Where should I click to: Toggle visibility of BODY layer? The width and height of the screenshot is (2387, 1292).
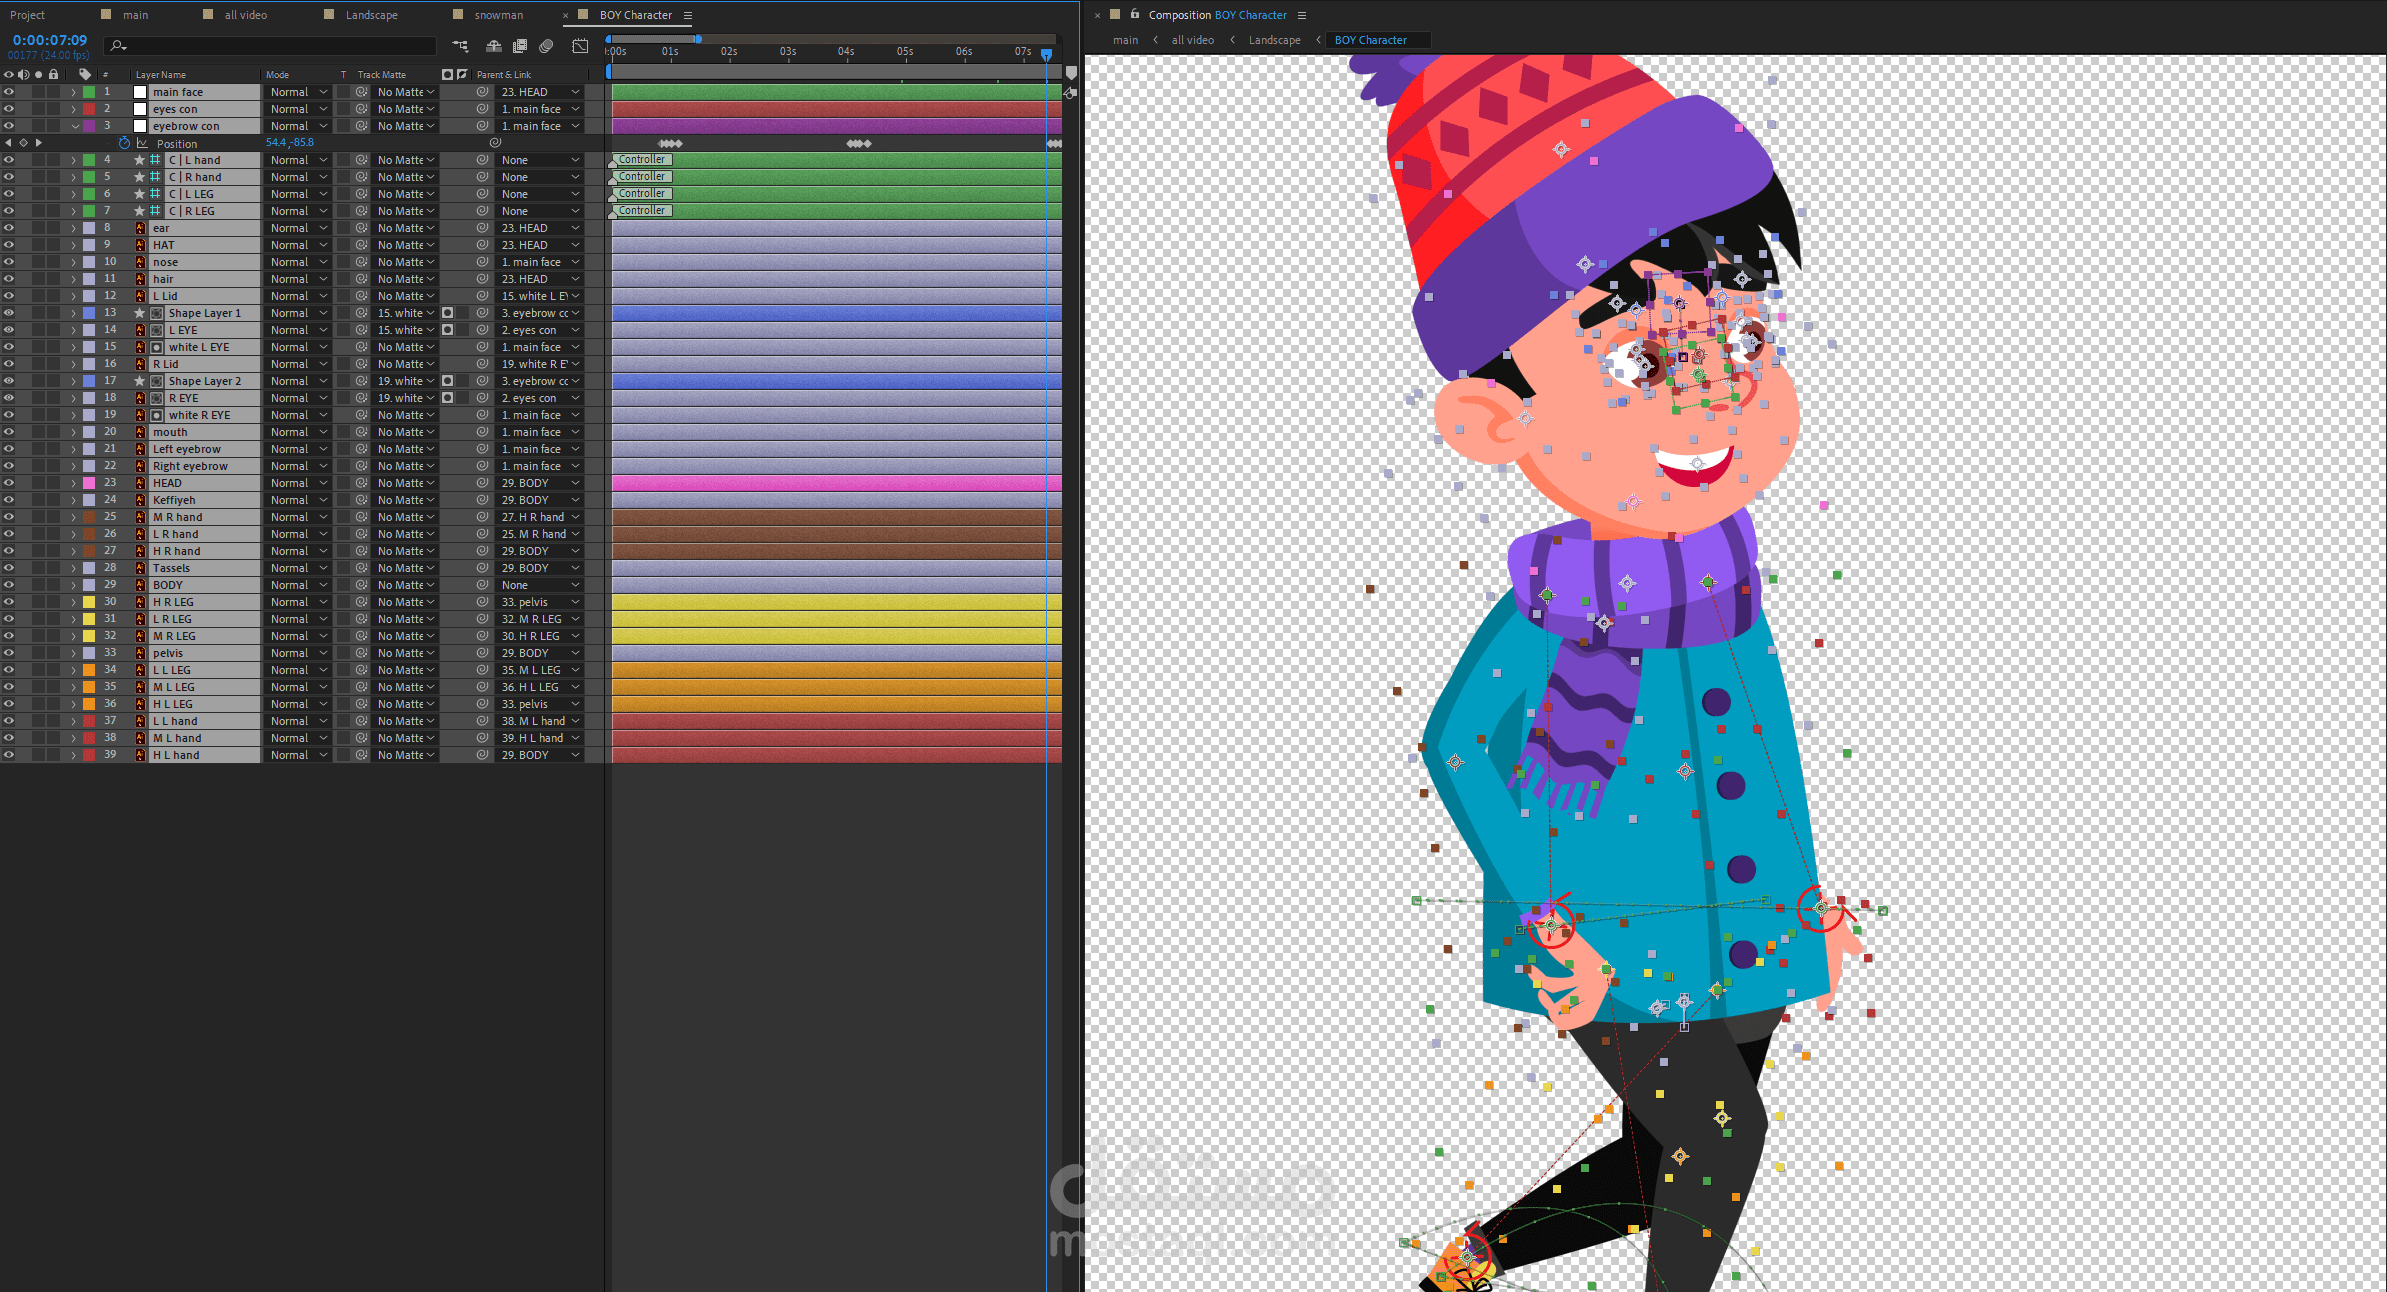point(9,585)
